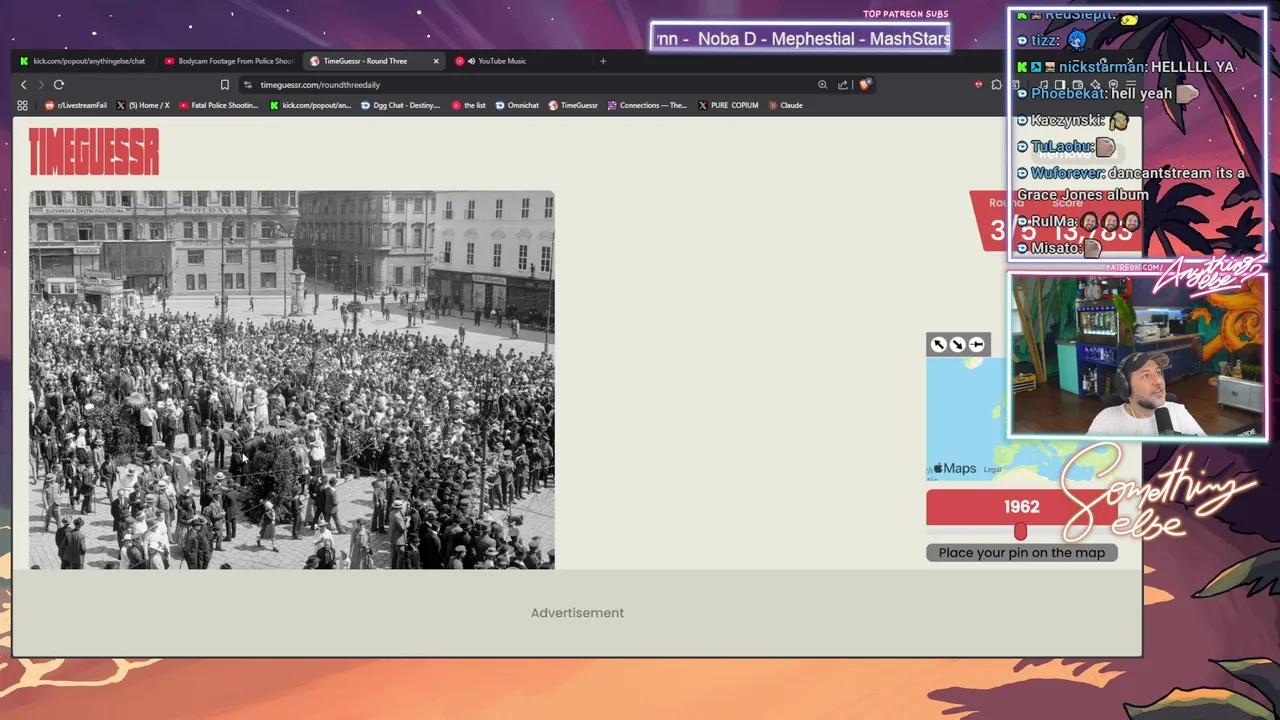The image size is (1280, 720).
Task: Click the shrink map arrow icon
Action: click(957, 344)
